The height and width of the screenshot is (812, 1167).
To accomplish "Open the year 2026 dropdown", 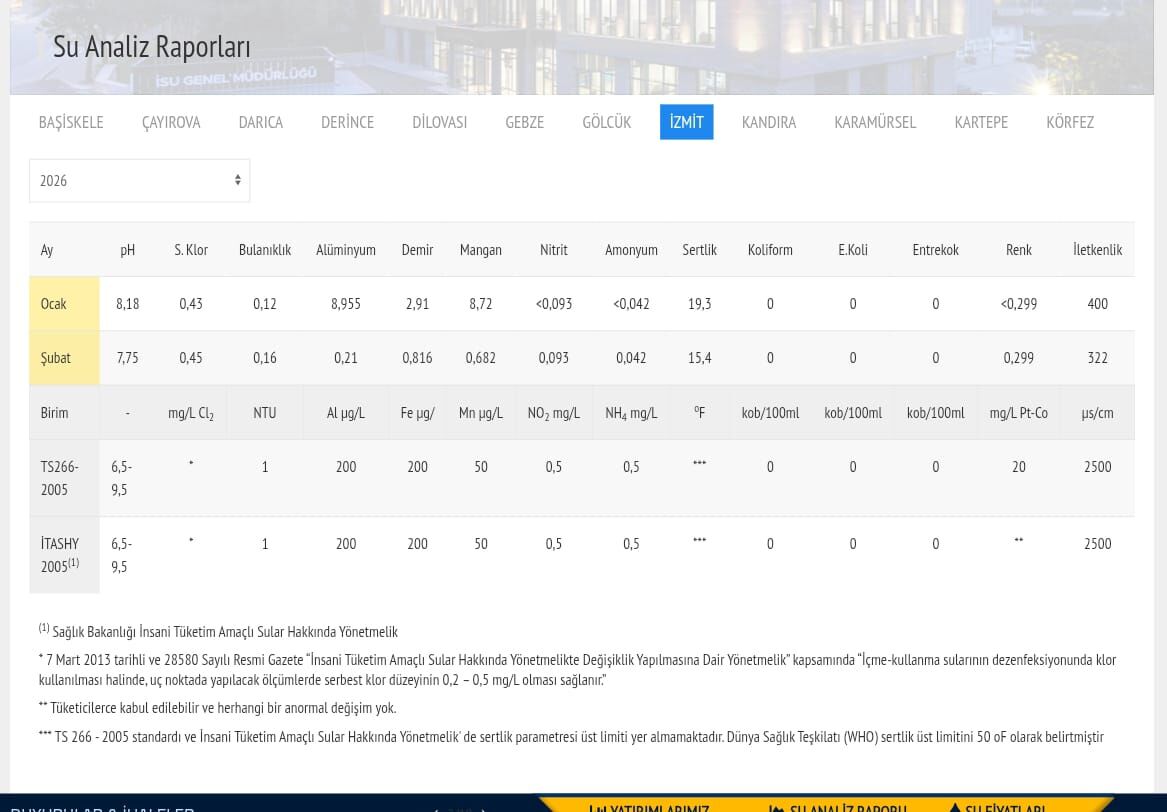I will 139,181.
